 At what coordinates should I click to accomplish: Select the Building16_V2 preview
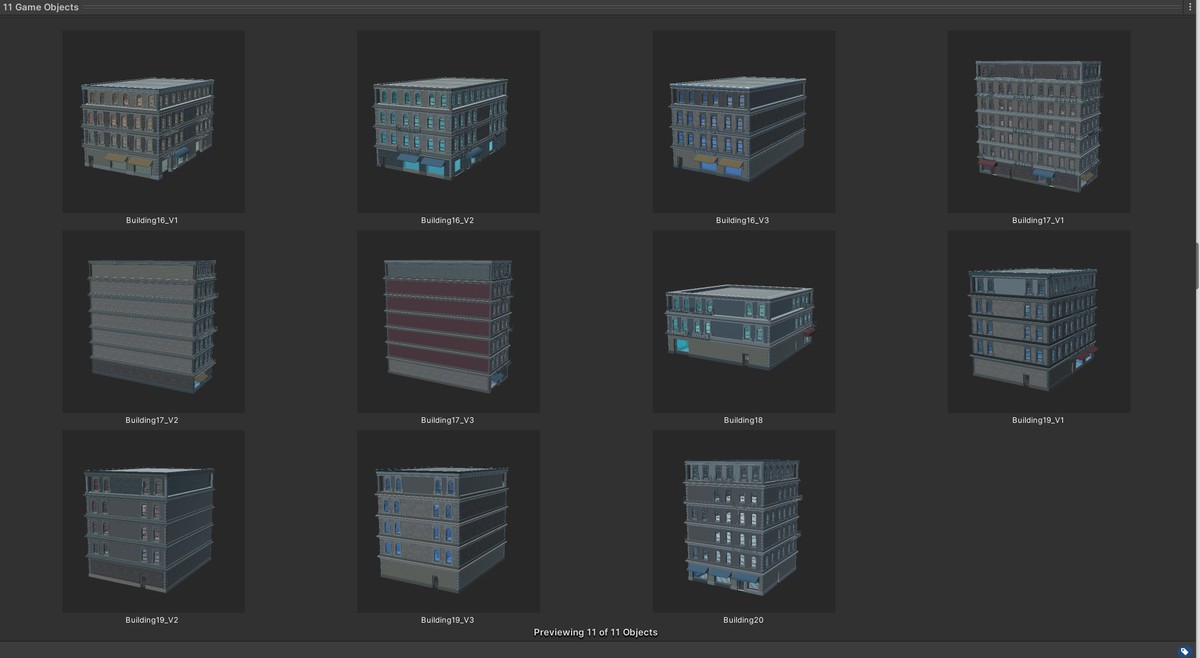click(448, 120)
